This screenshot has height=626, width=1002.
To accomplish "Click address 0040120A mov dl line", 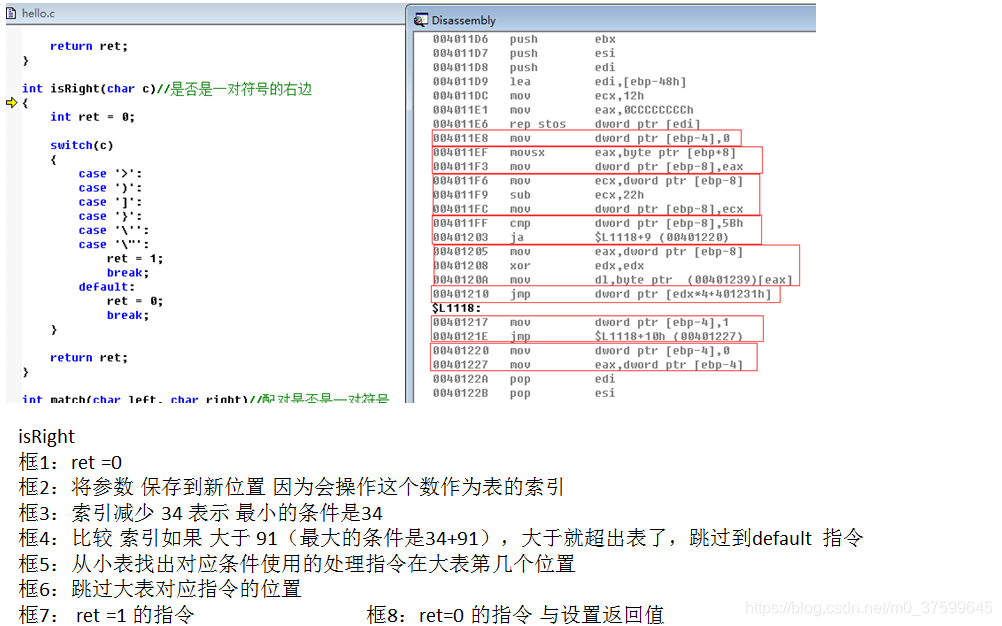I will (613, 280).
